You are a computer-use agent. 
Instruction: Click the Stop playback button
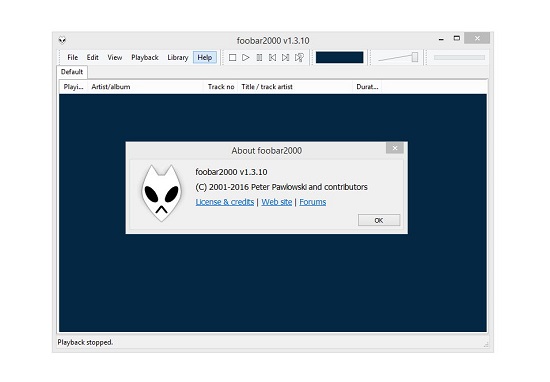232,58
